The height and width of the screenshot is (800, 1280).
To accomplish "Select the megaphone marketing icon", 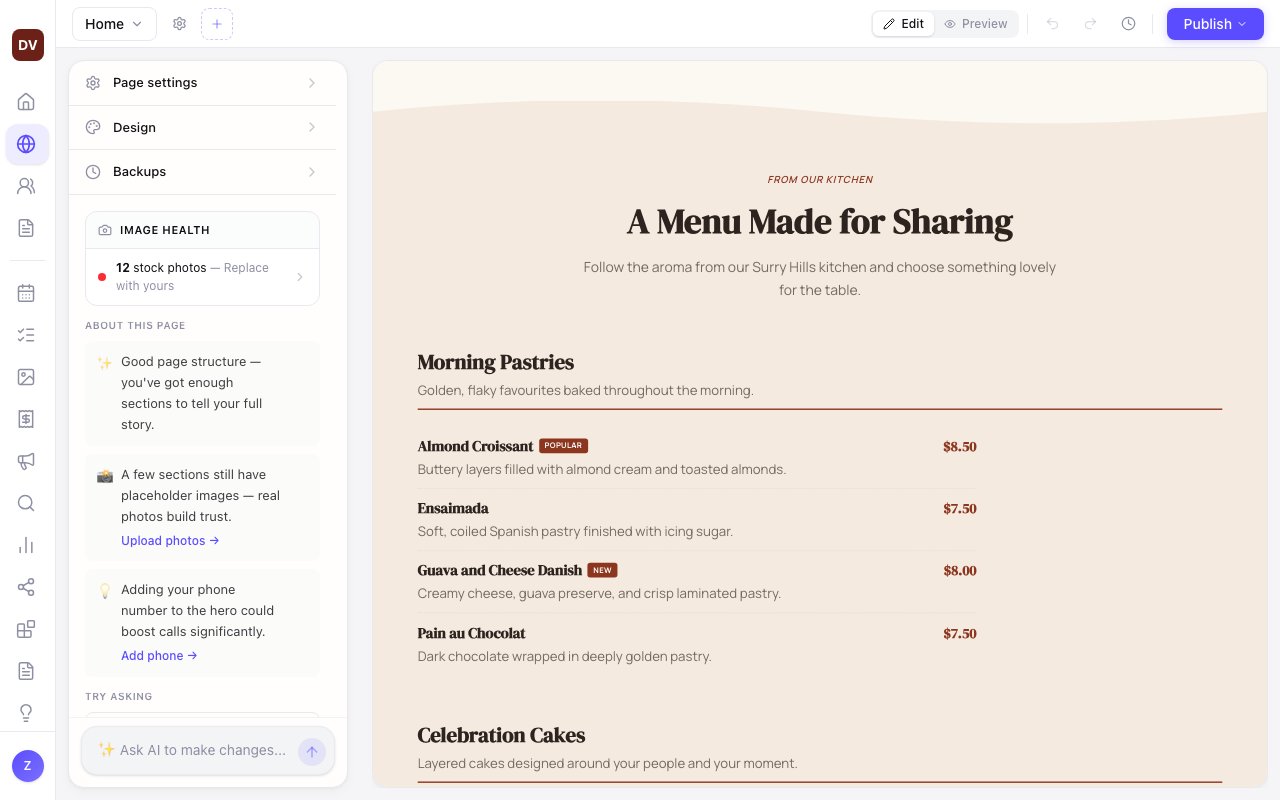I will coord(27,461).
